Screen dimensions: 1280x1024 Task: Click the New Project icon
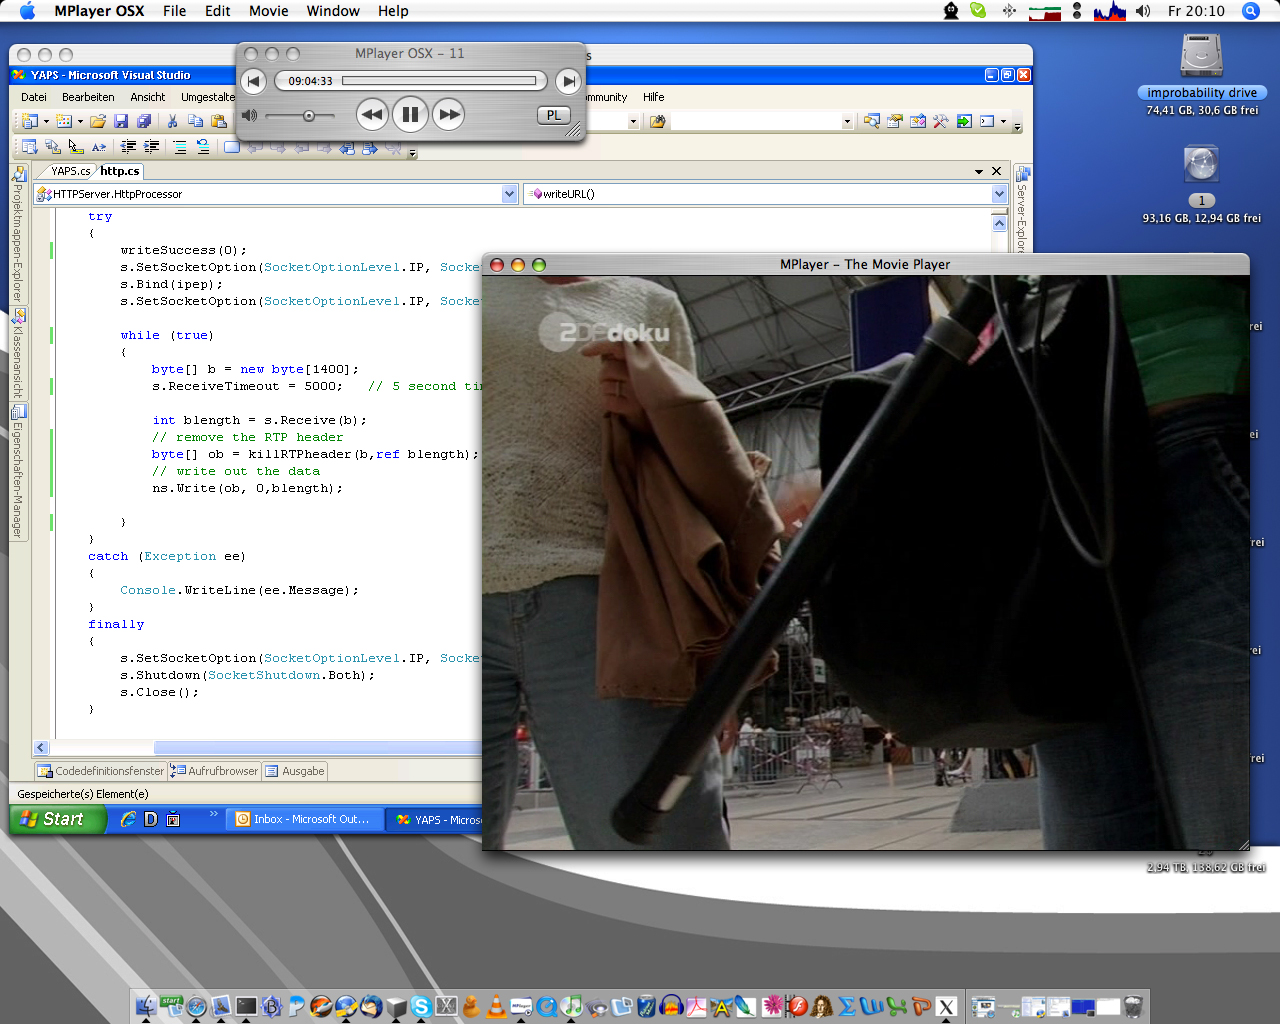click(x=30, y=121)
